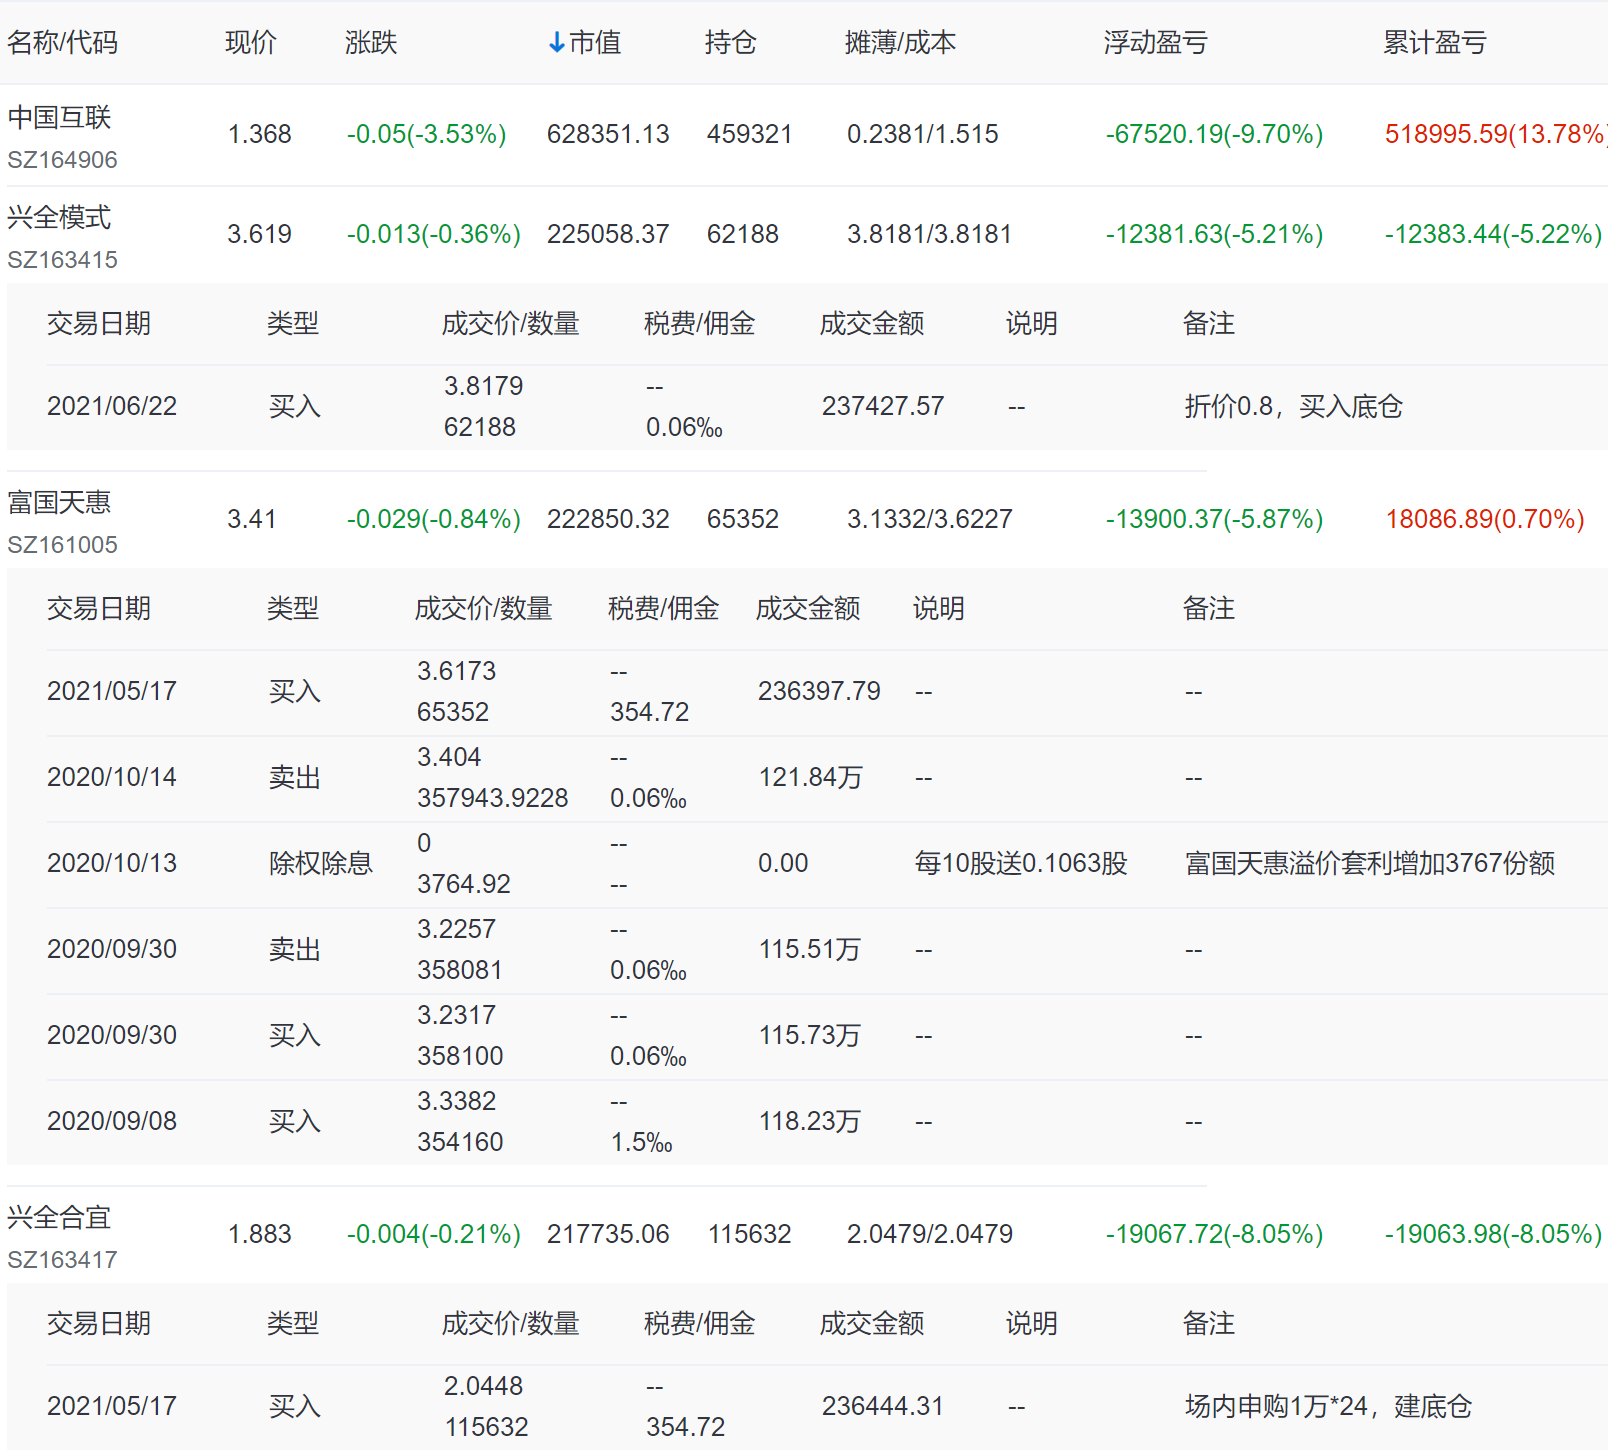
Task: Select market value 222850.32
Action: click(608, 519)
